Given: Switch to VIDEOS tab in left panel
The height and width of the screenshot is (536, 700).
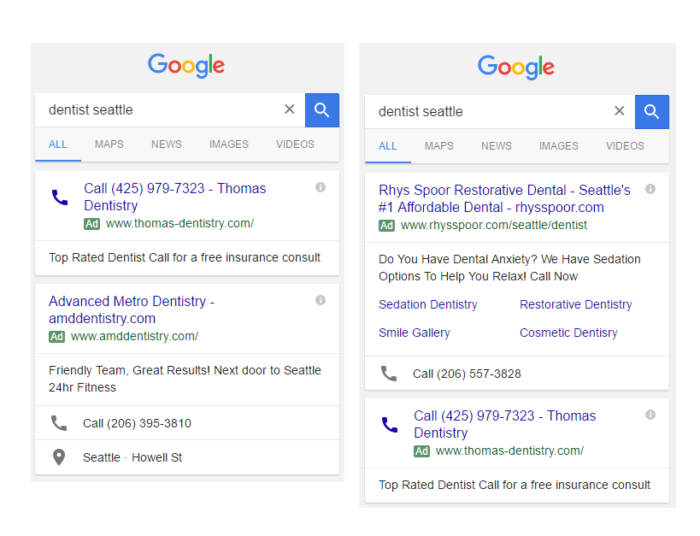Looking at the screenshot, I should [x=295, y=145].
